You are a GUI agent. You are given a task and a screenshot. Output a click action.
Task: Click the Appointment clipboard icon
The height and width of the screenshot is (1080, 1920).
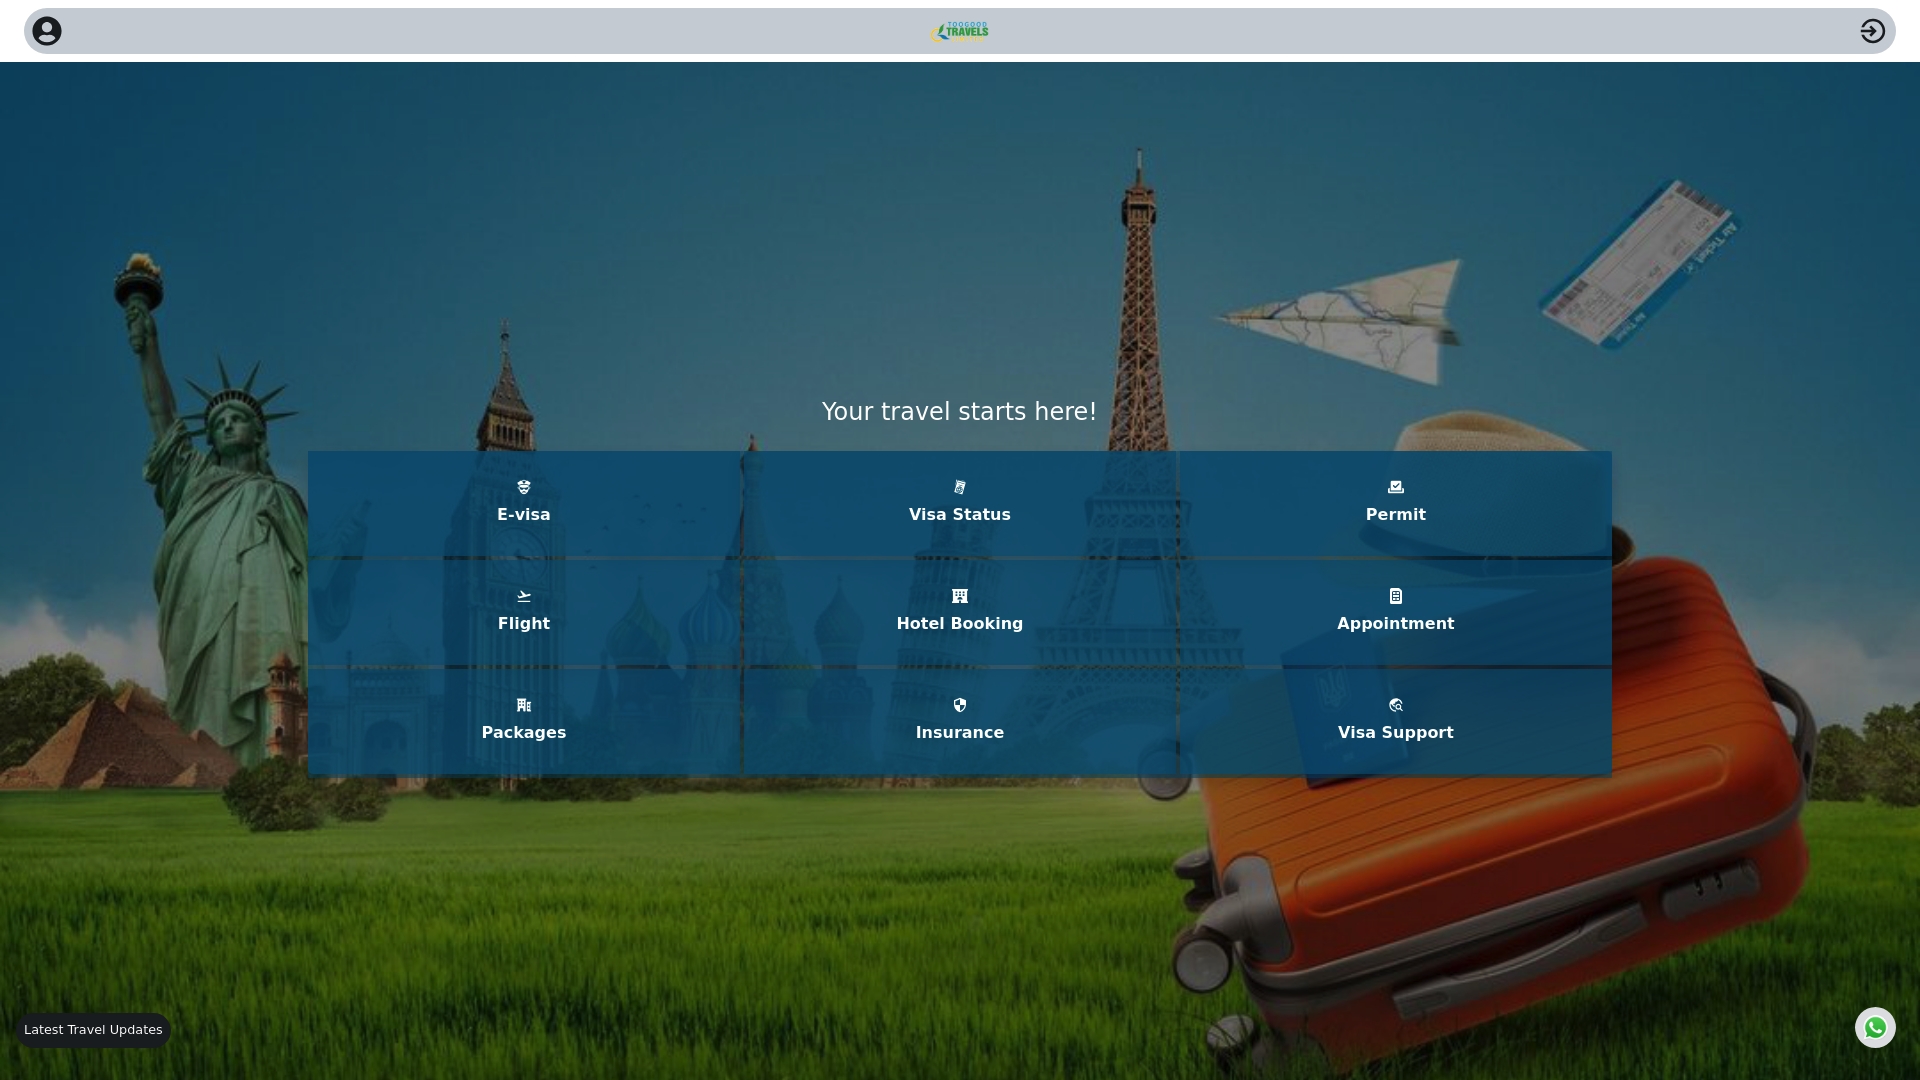click(1396, 596)
